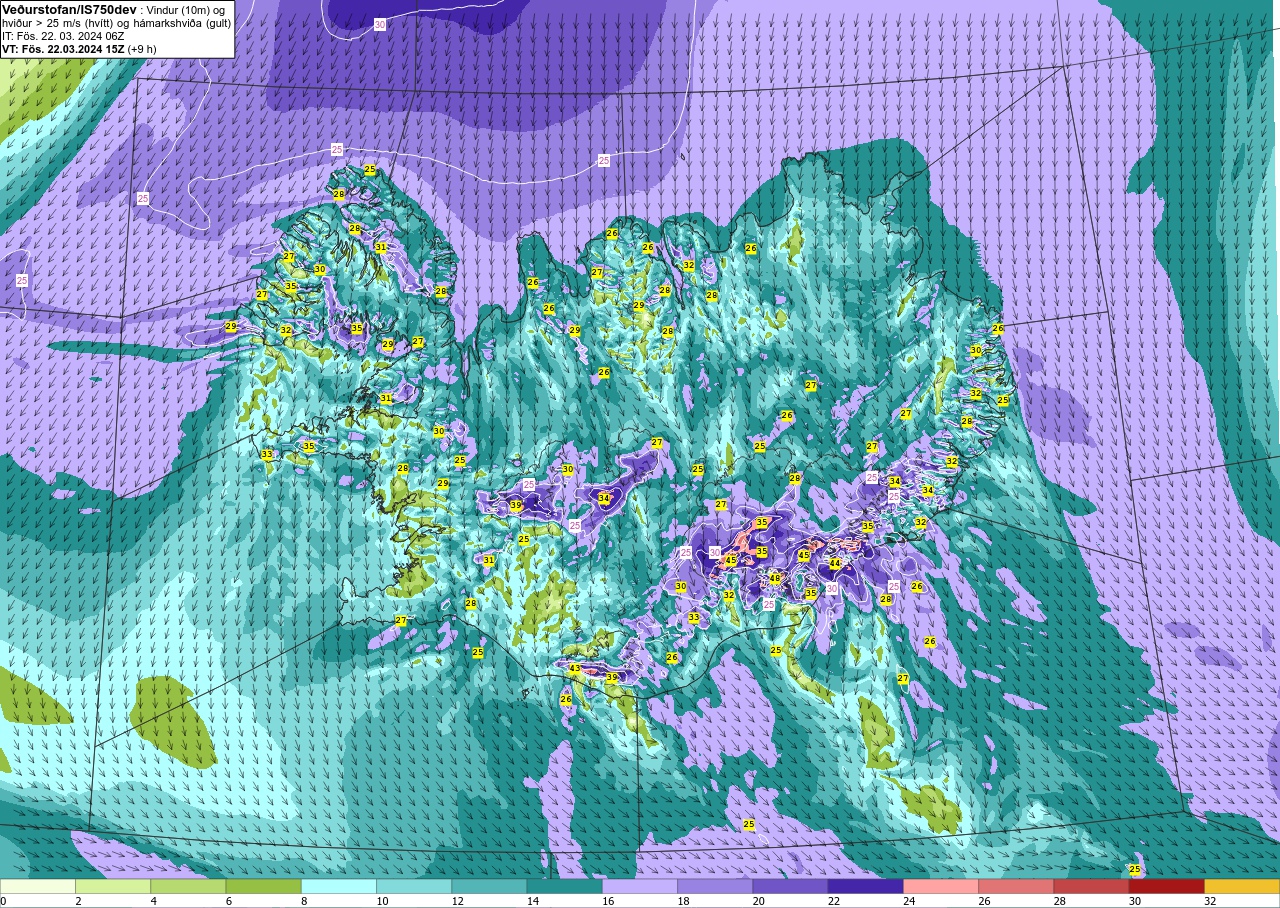Click the legend scale tick number 8
1280x908 pixels.
pos(304,901)
